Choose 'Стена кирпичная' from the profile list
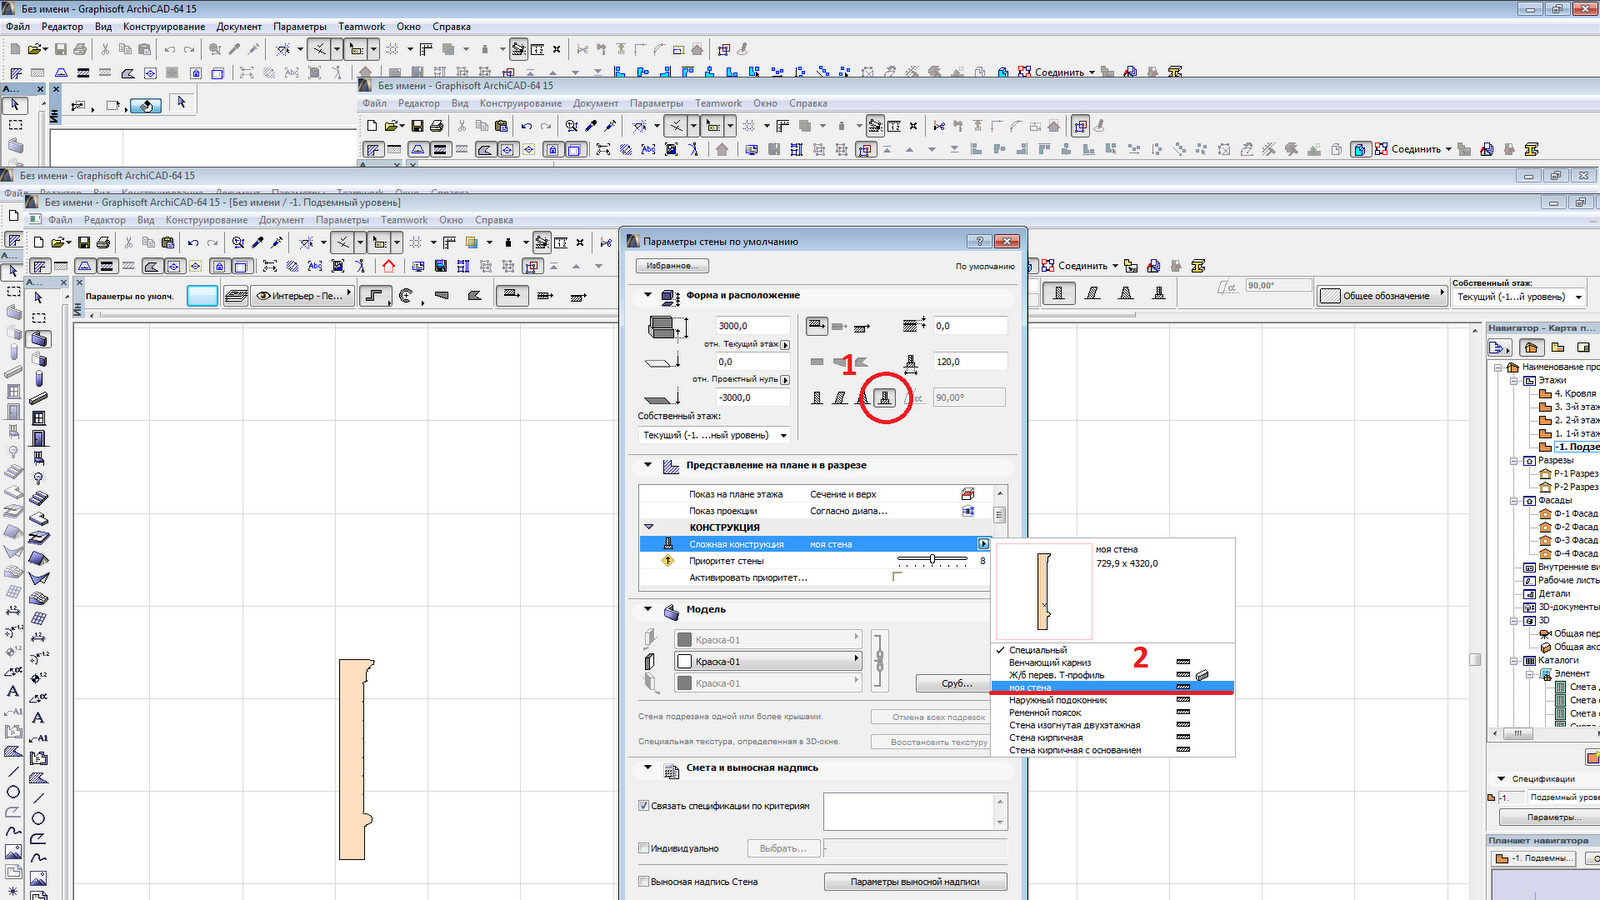 coord(1046,738)
